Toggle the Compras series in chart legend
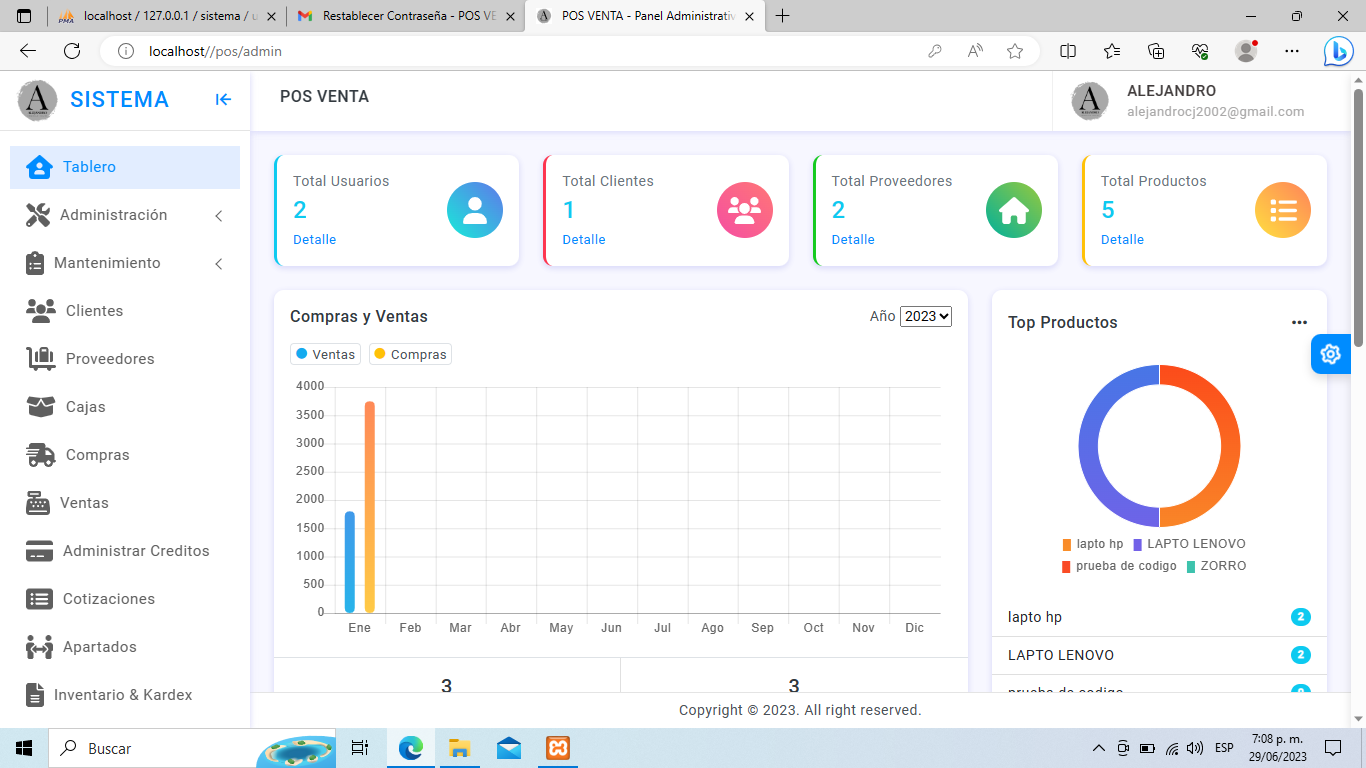The image size is (1366, 768). (x=411, y=354)
